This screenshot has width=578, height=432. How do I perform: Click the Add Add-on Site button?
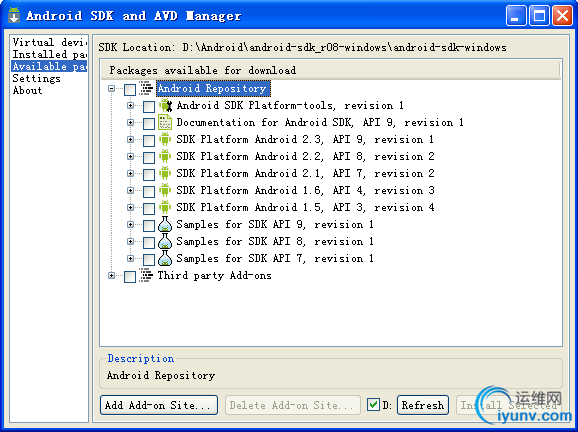coord(159,405)
